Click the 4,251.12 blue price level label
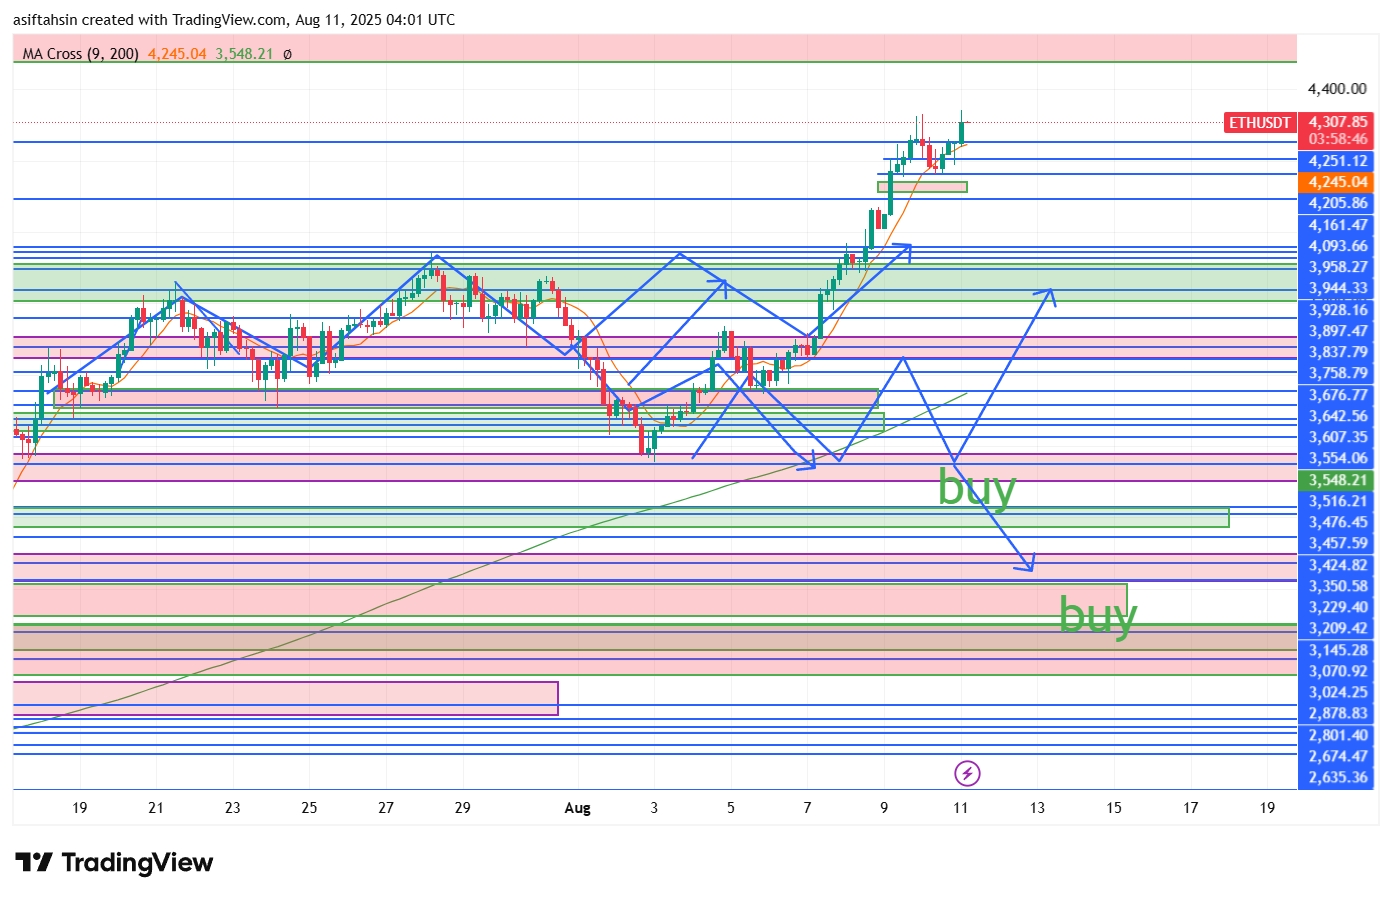 [x=1337, y=161]
